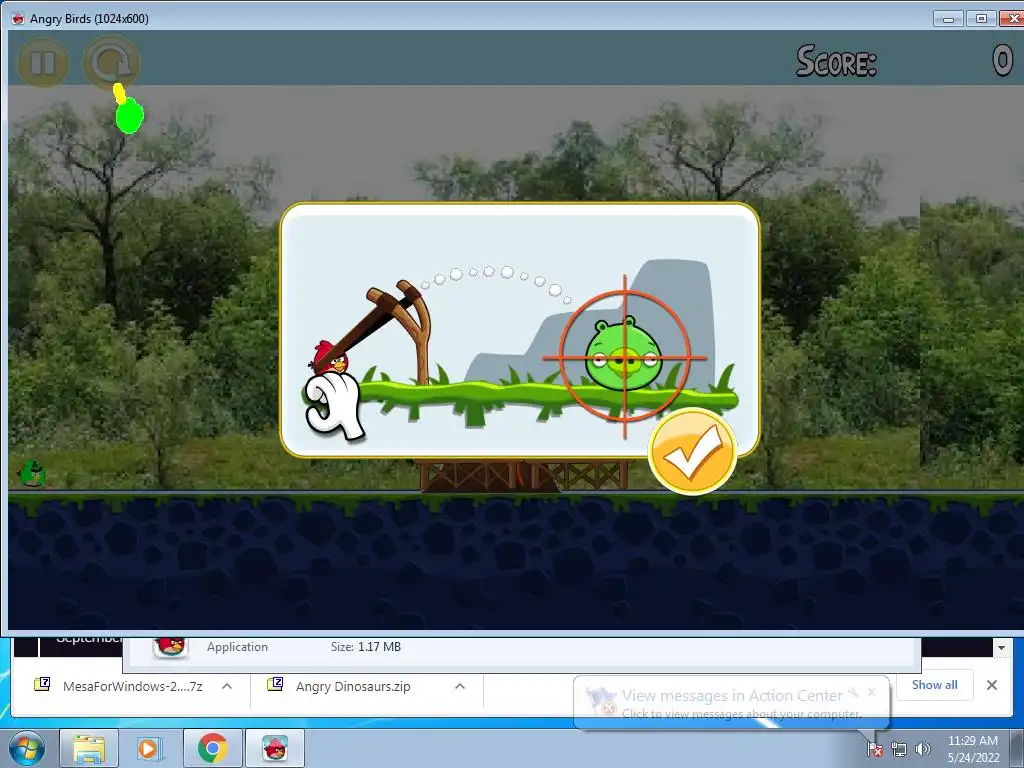Switch to Chrome in taskbar
Image resolution: width=1024 pixels, height=768 pixels.
212,748
